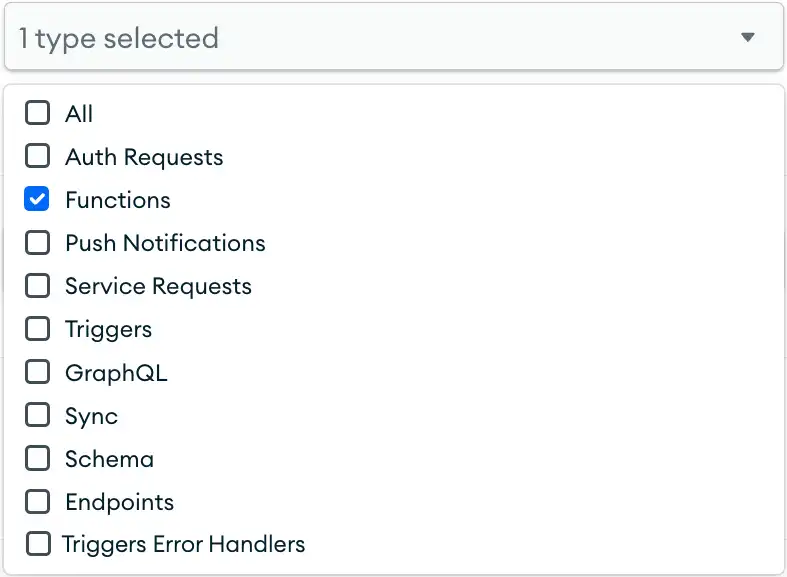Click the dropdown arrow icon
Image resolution: width=787 pixels, height=577 pixels.
(x=748, y=38)
